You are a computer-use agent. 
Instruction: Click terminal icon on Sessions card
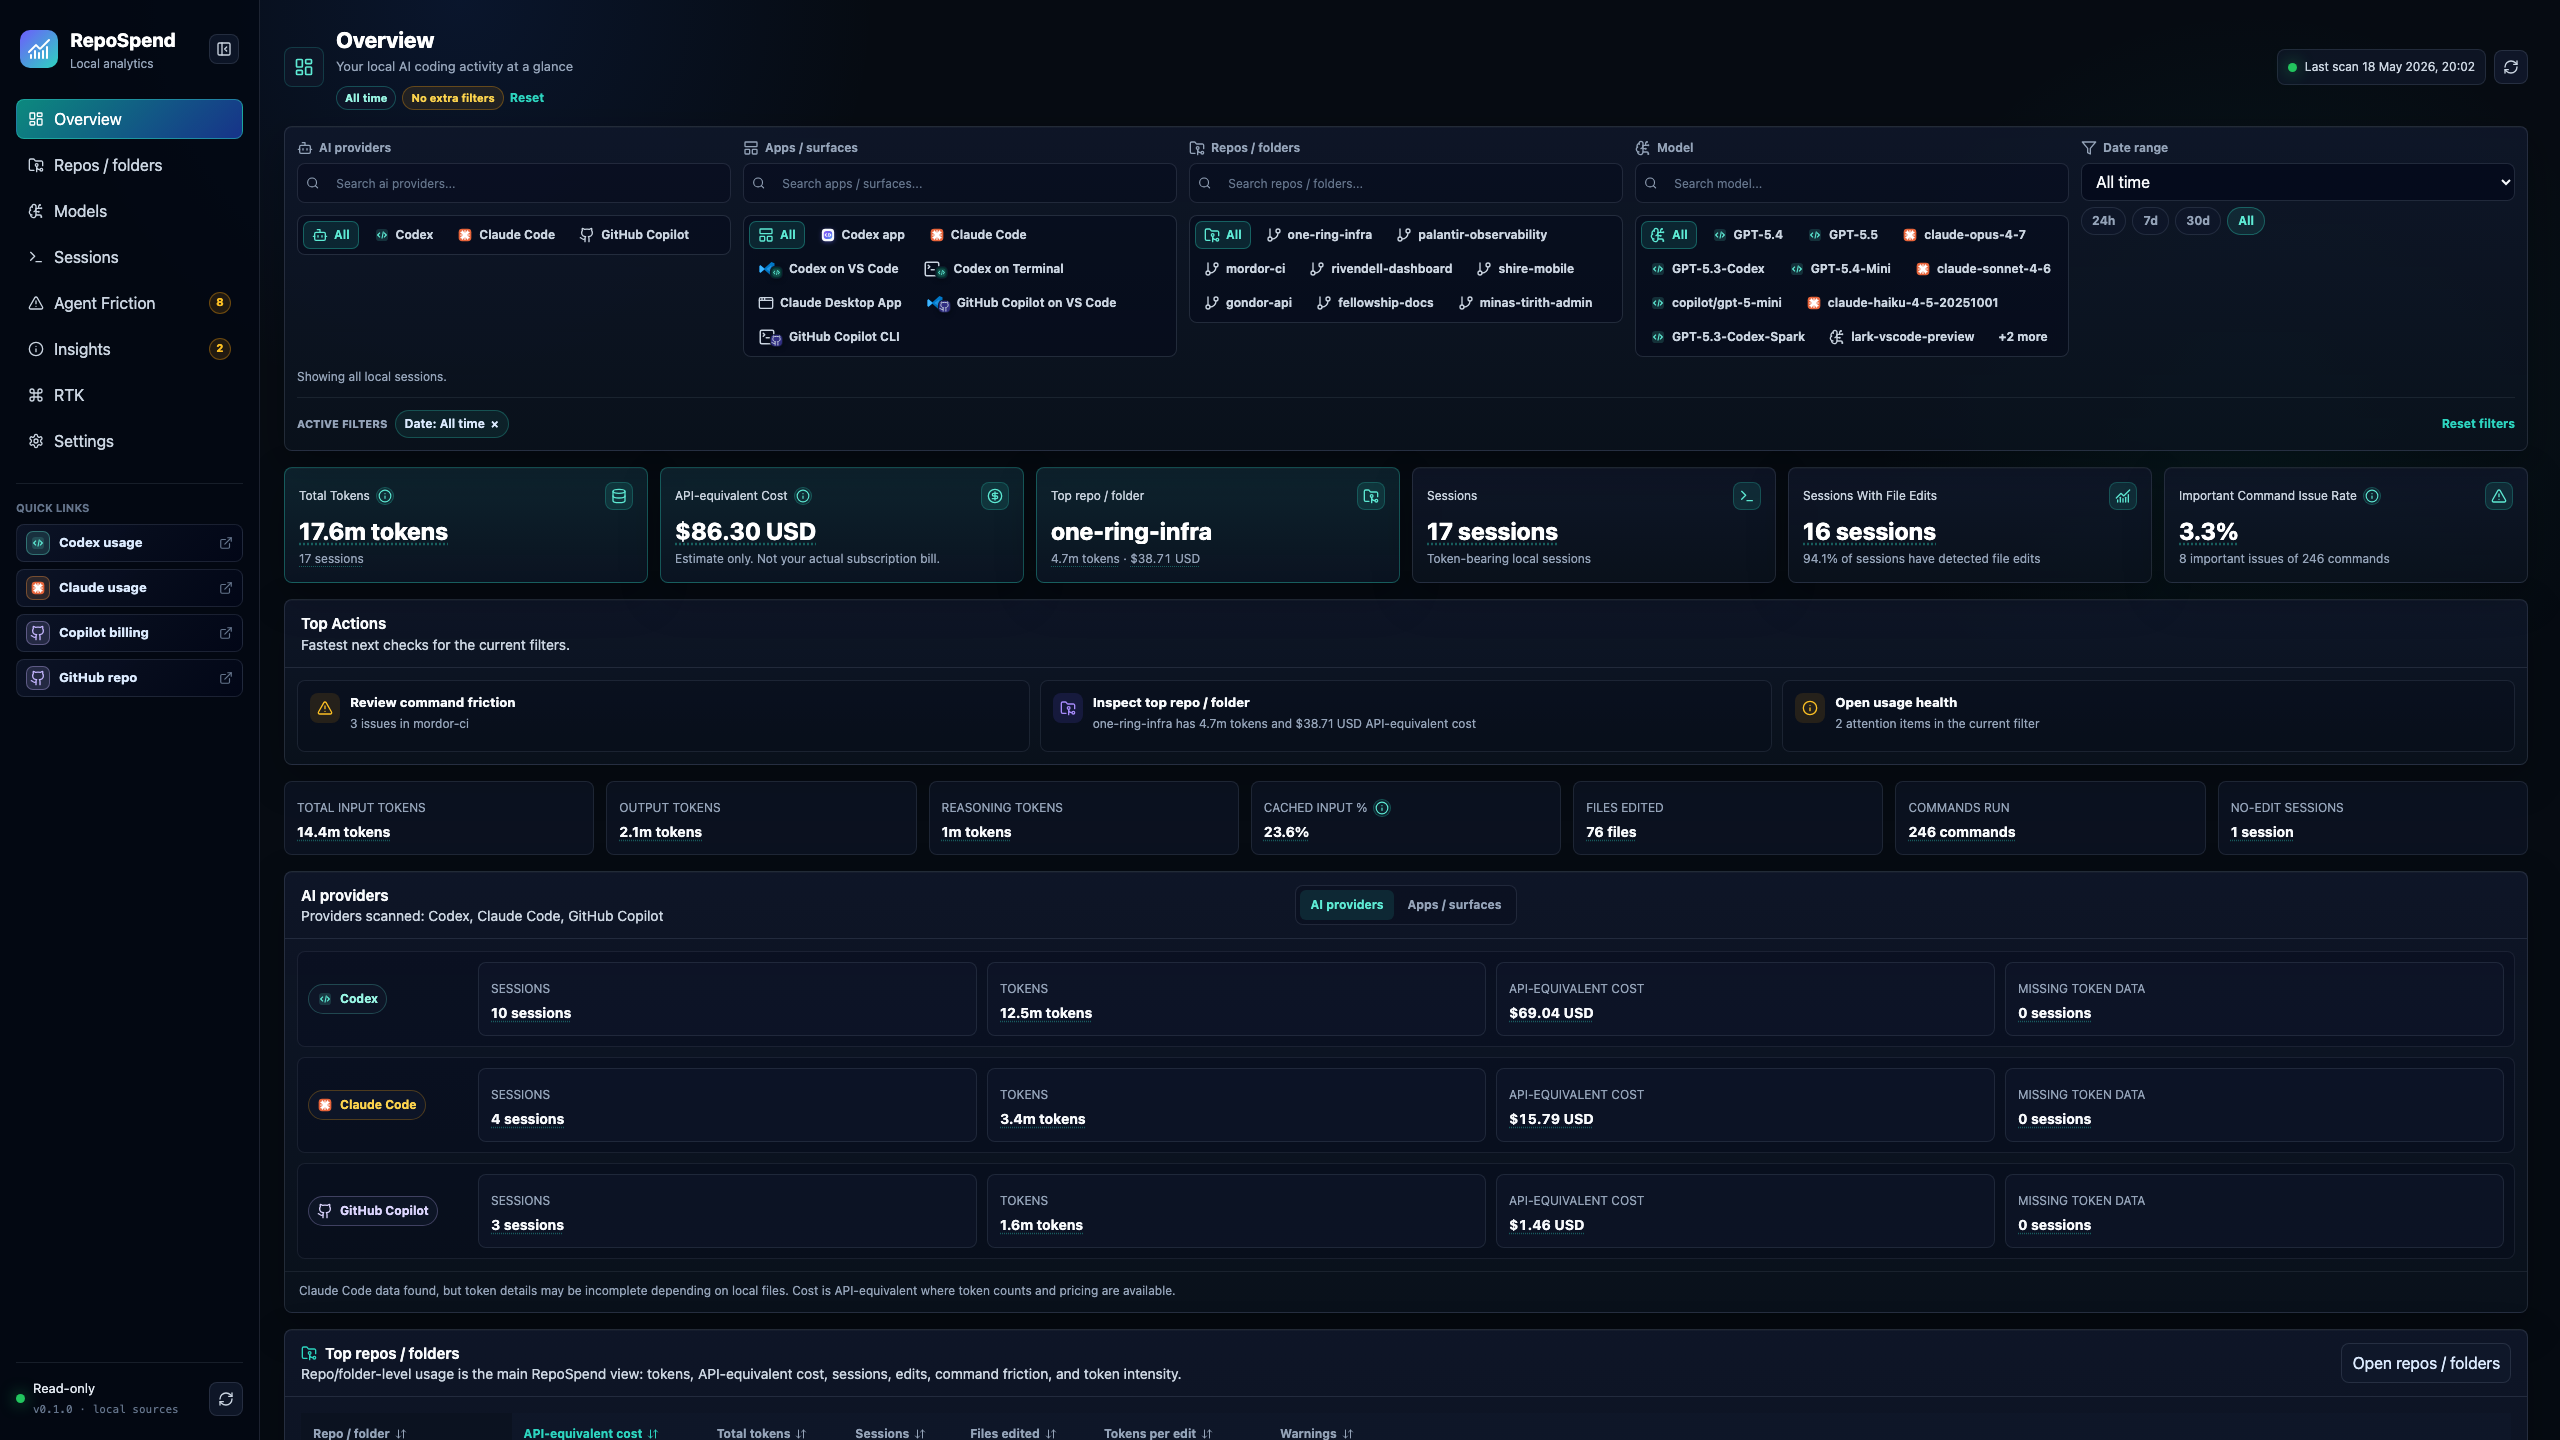point(1747,496)
